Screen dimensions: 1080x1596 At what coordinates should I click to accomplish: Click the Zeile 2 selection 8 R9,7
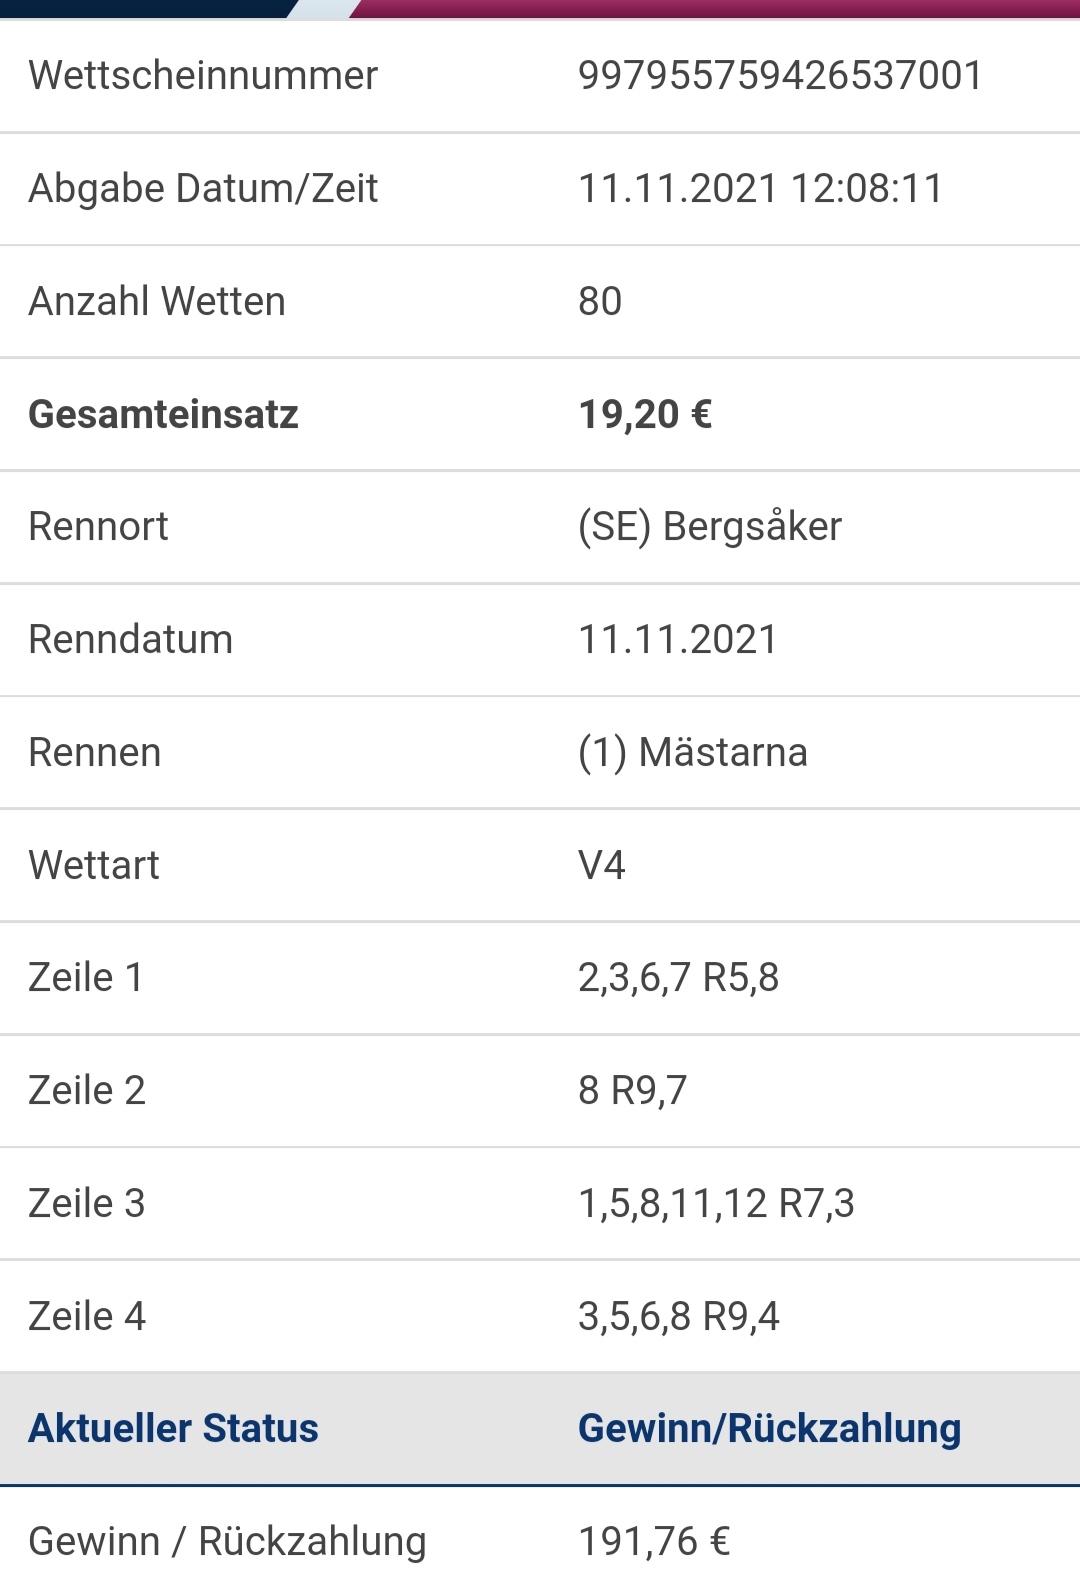tap(633, 1091)
